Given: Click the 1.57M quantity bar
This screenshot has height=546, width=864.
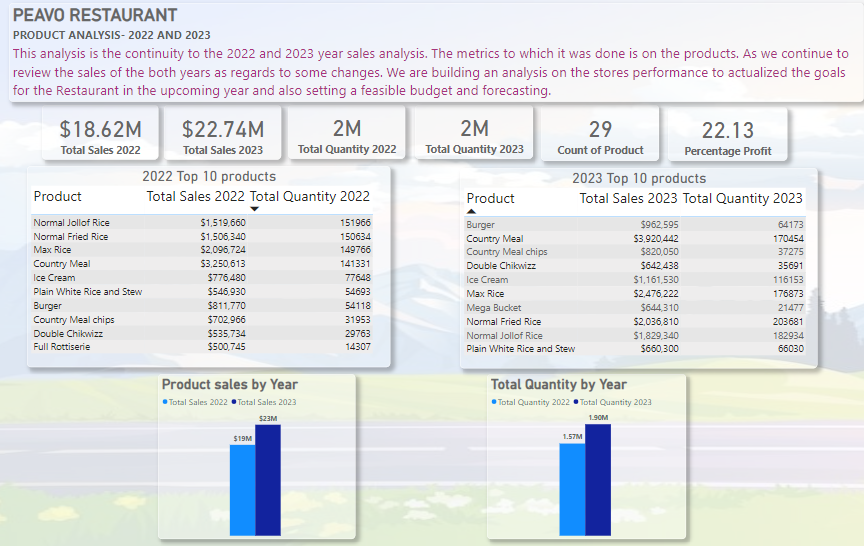Looking at the screenshot, I should pos(572,489).
